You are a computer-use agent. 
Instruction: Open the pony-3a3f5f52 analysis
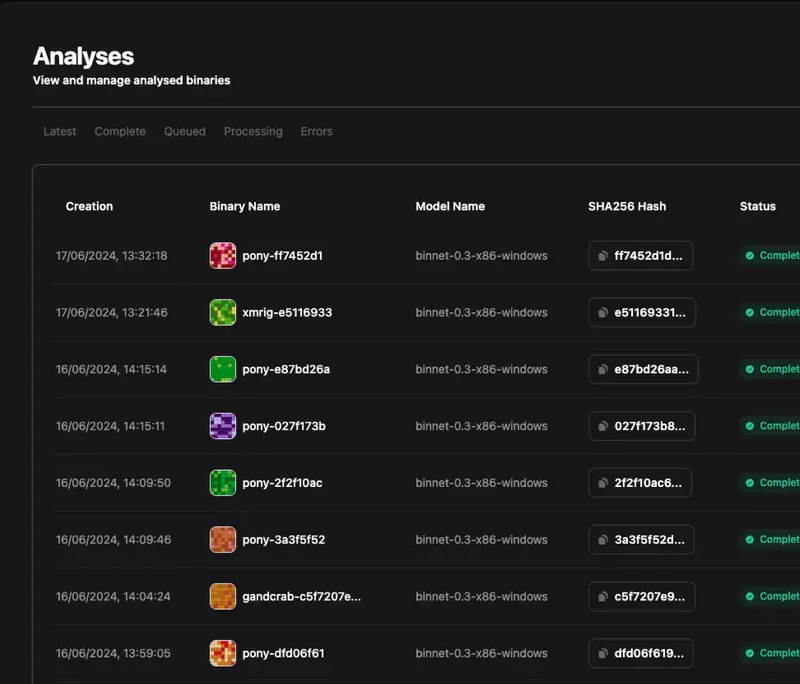coord(283,540)
